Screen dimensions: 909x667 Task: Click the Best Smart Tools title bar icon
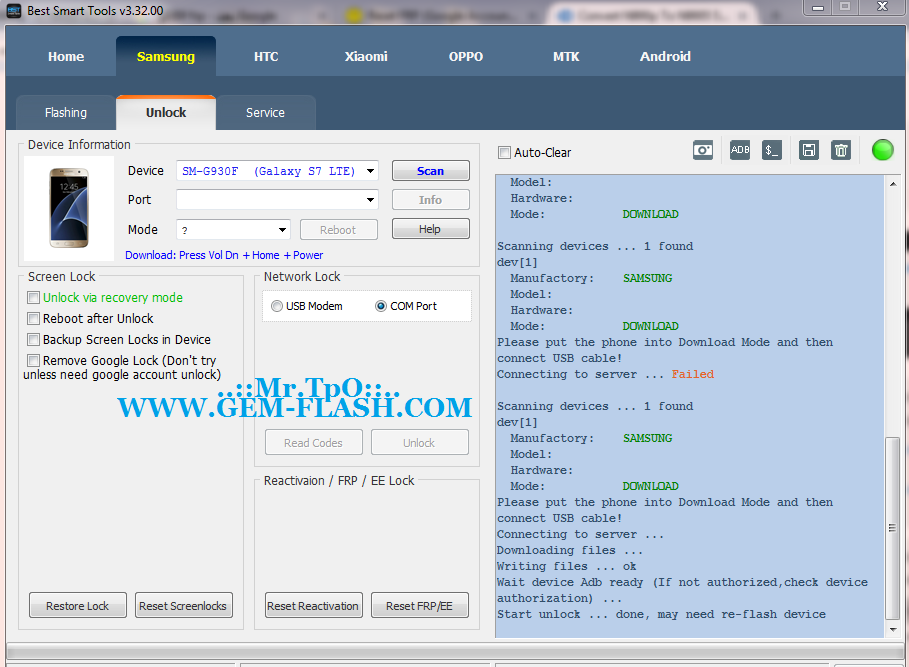tap(13, 10)
